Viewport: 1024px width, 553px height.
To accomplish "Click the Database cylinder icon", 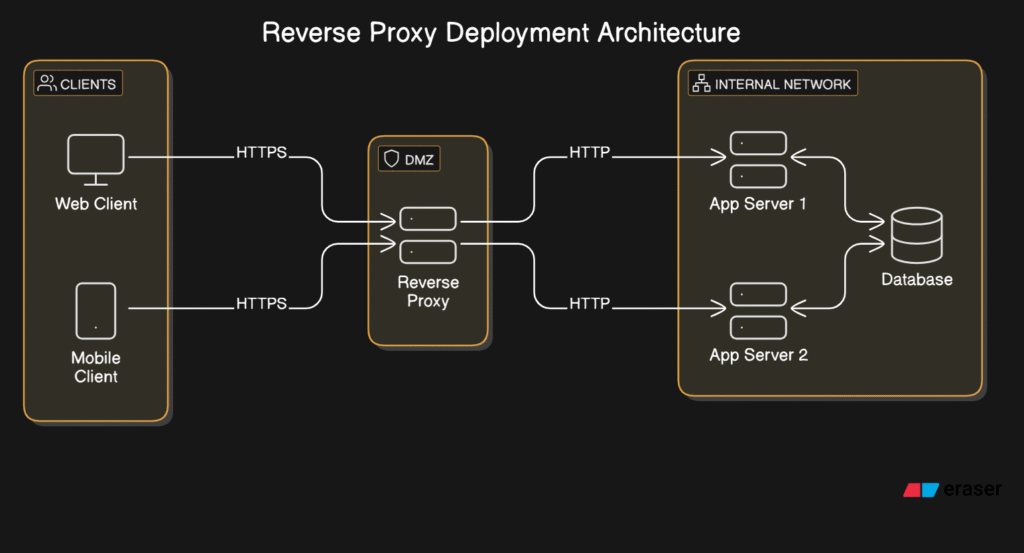I will pos(917,235).
